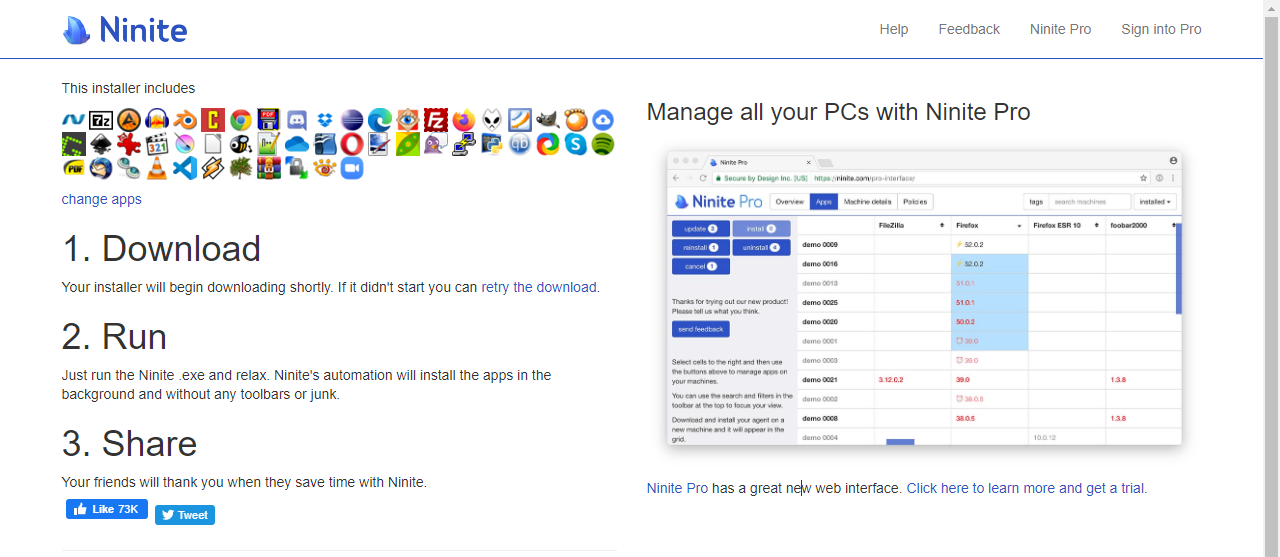Click the Facebook Like 73K button
This screenshot has height=557, width=1280.
click(x=107, y=509)
